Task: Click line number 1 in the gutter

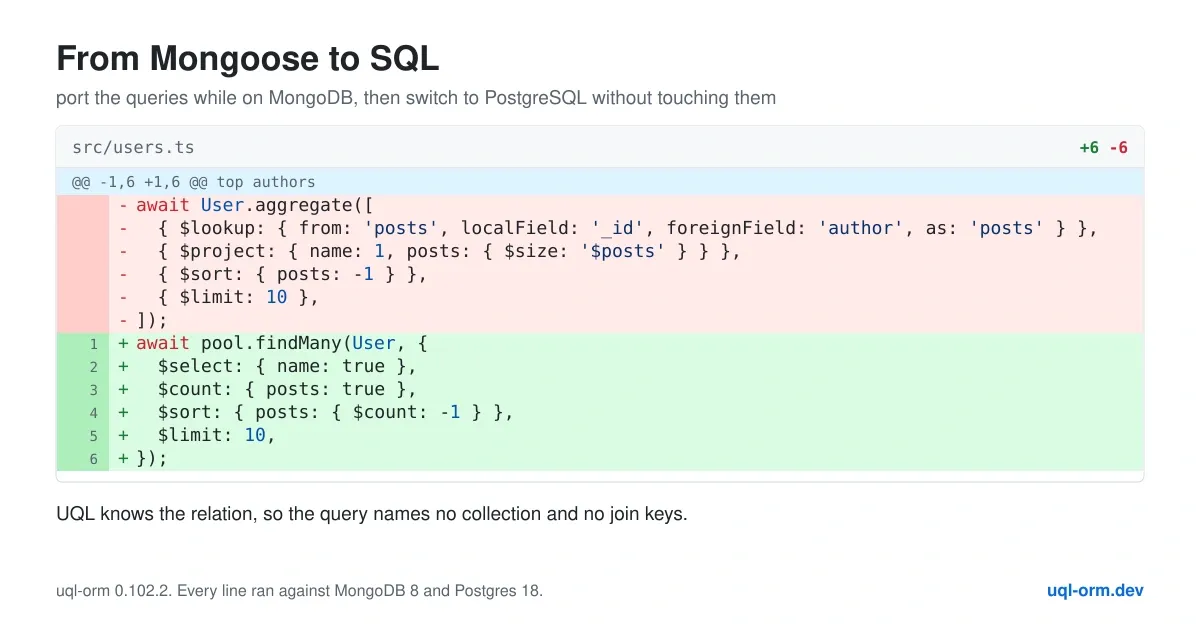Action: (94, 344)
